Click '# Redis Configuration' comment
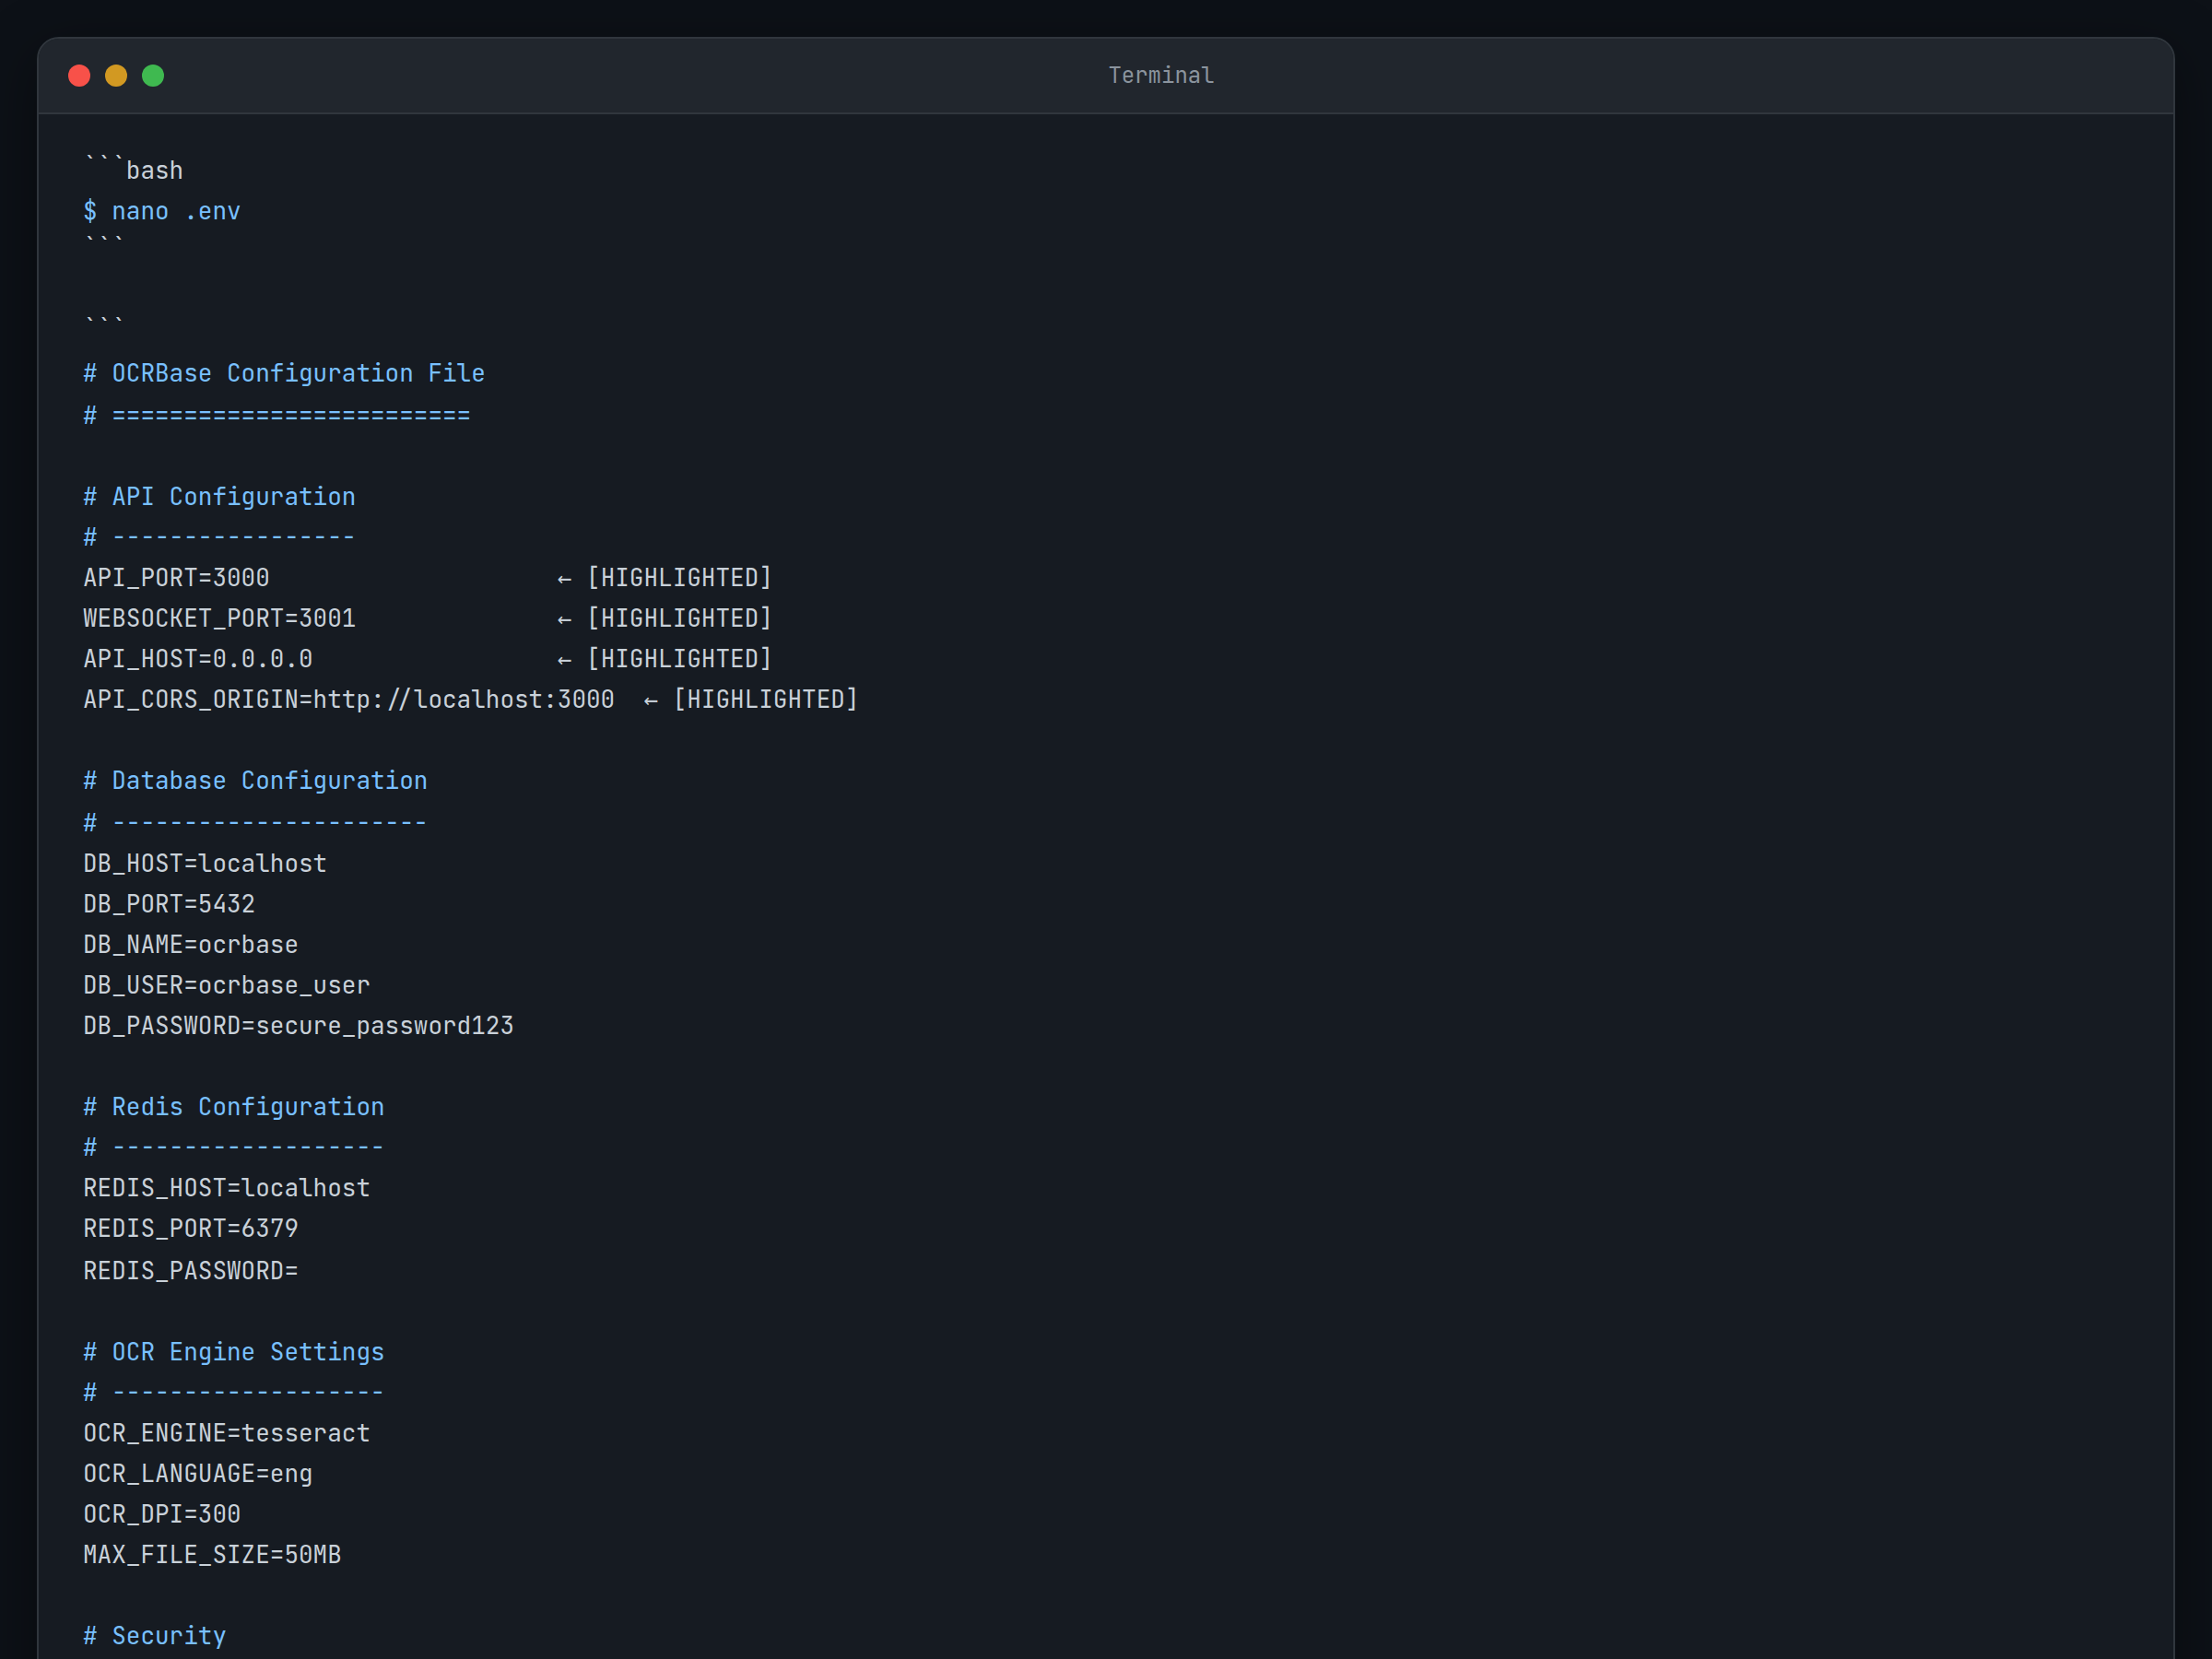The width and height of the screenshot is (2212, 1659). (234, 1107)
